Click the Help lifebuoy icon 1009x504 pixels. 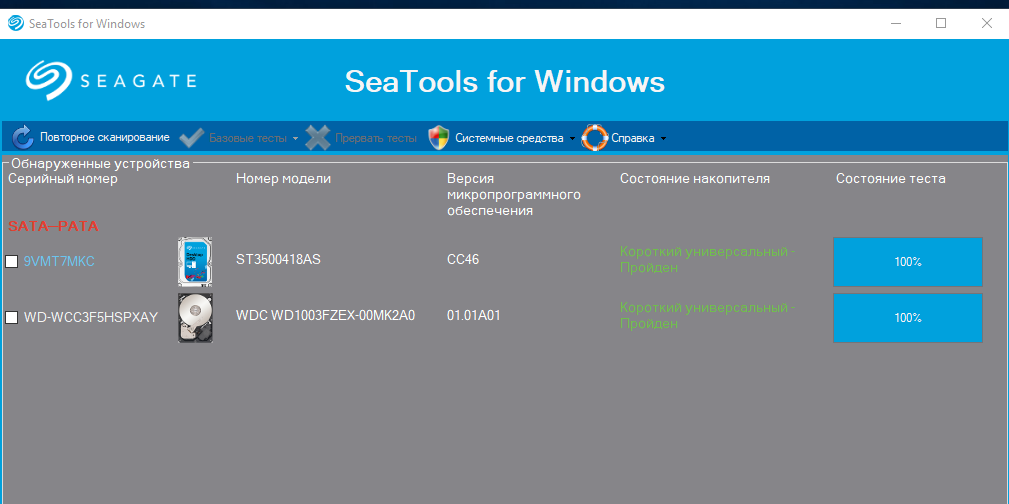click(x=594, y=138)
